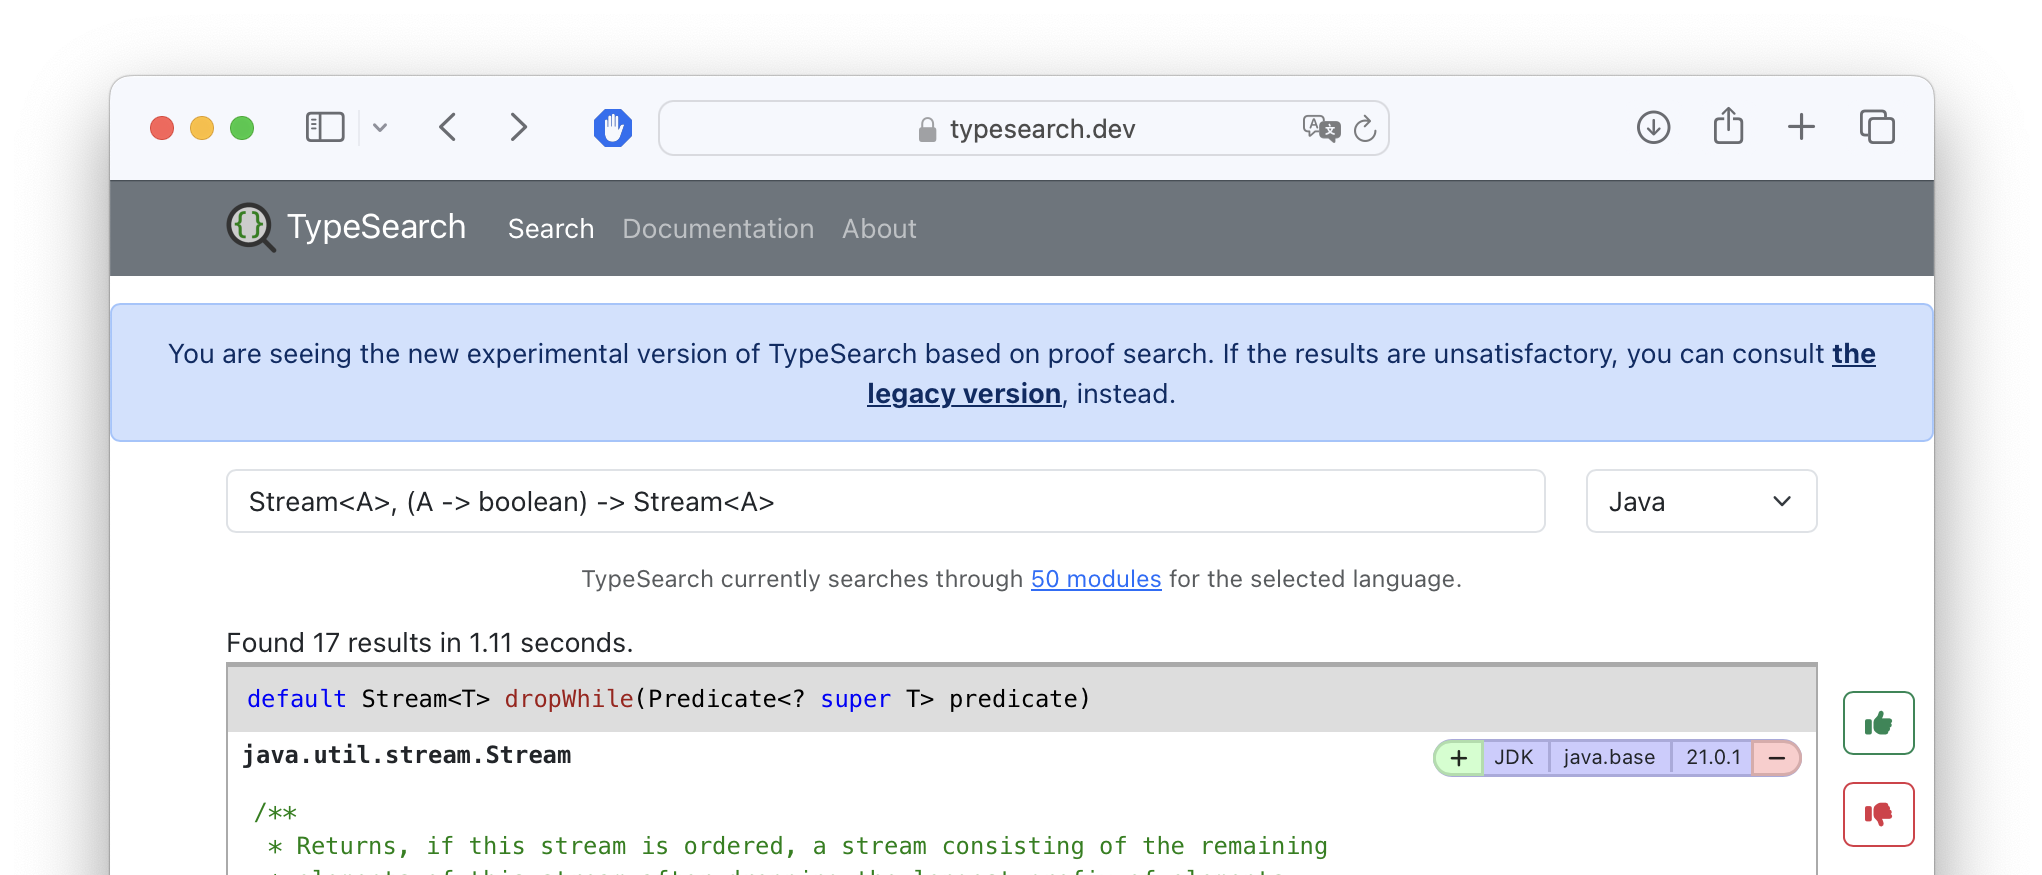Click the red minus on the JDK badge

coord(1776,758)
